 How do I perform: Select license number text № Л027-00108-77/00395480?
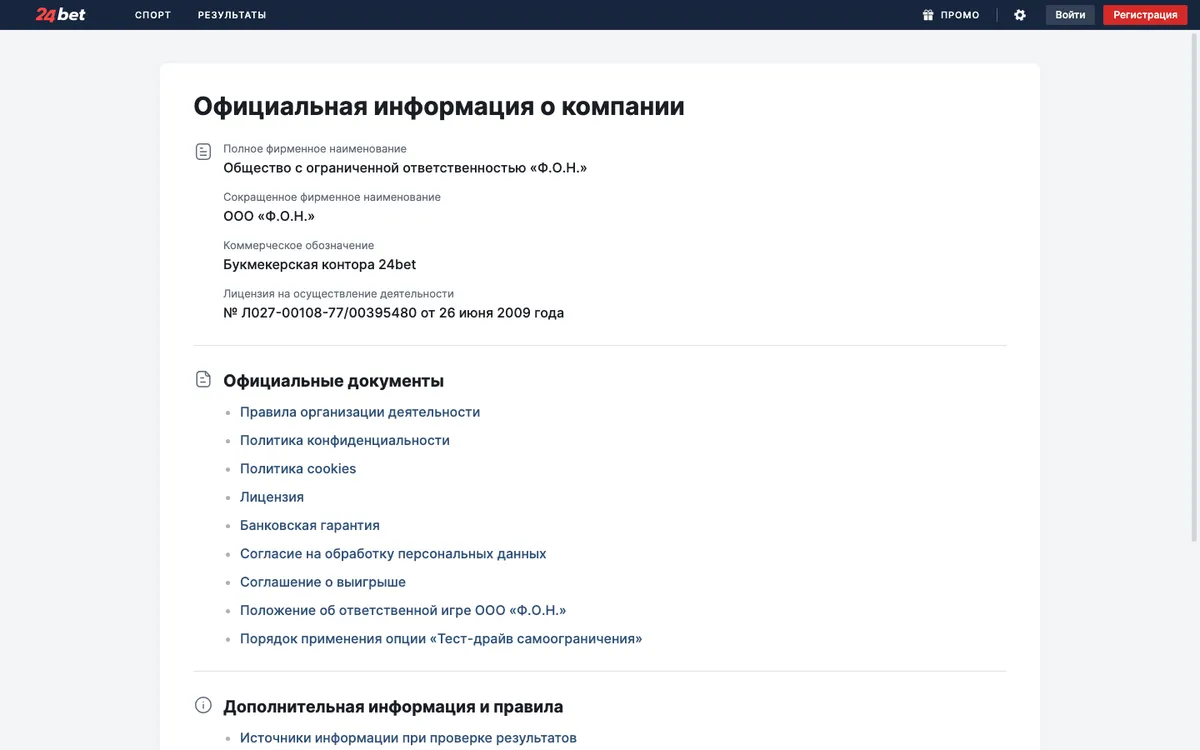(x=320, y=313)
